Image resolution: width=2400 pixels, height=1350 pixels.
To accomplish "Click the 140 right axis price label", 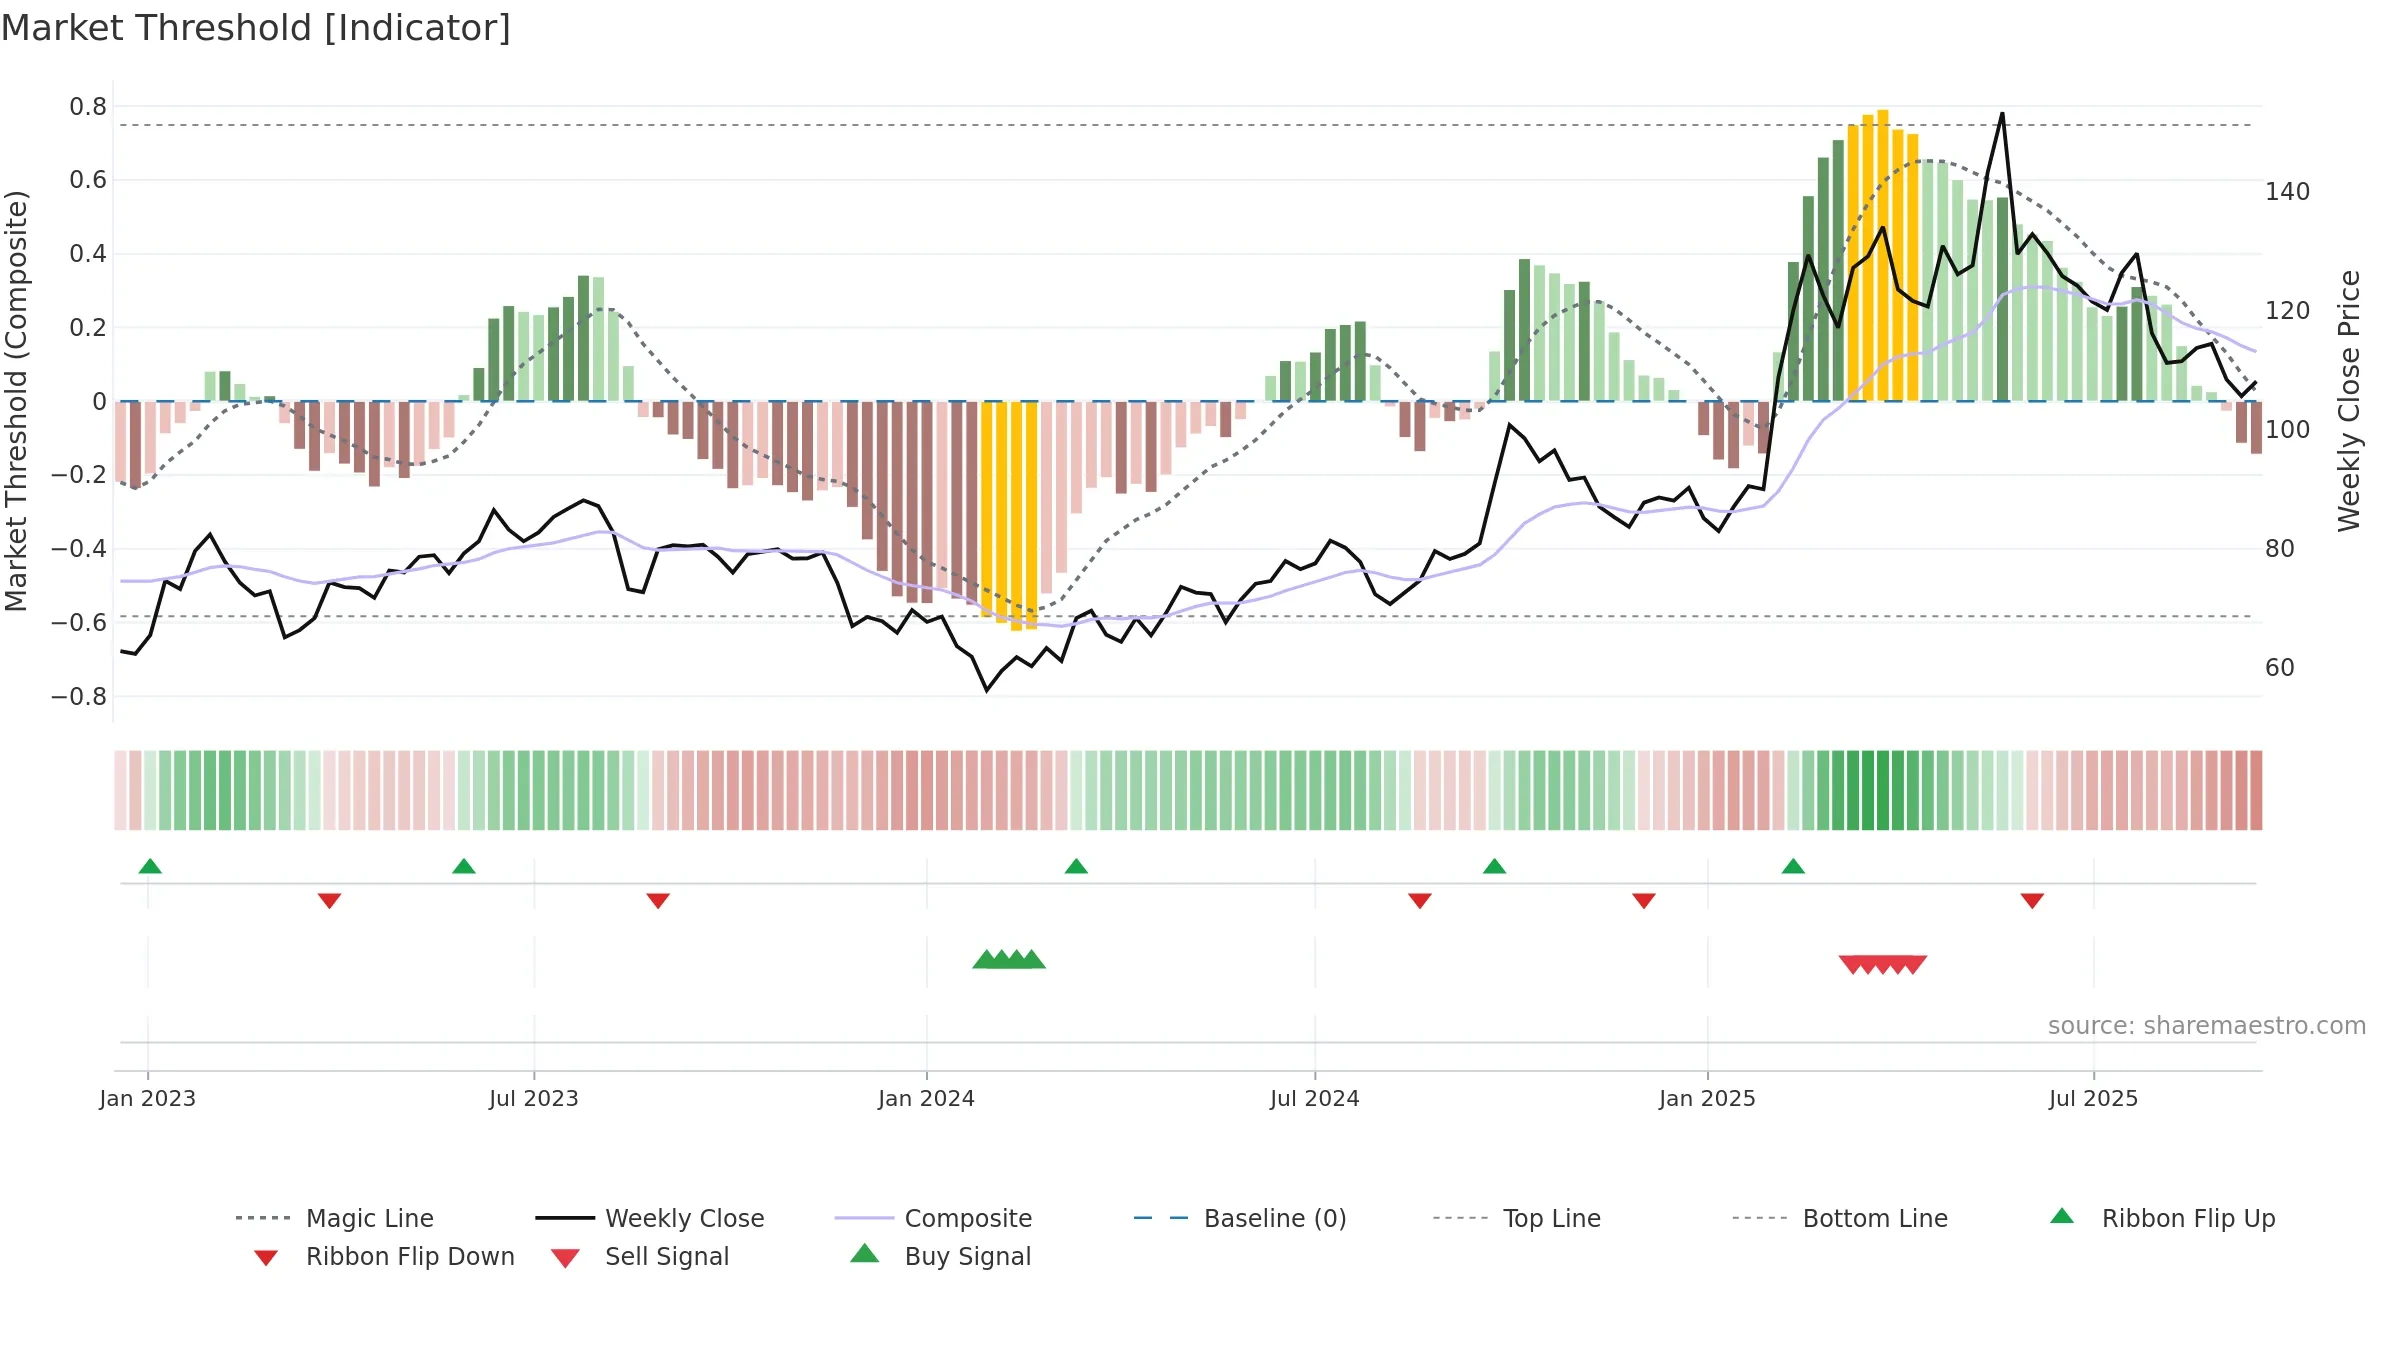I will [x=2288, y=191].
